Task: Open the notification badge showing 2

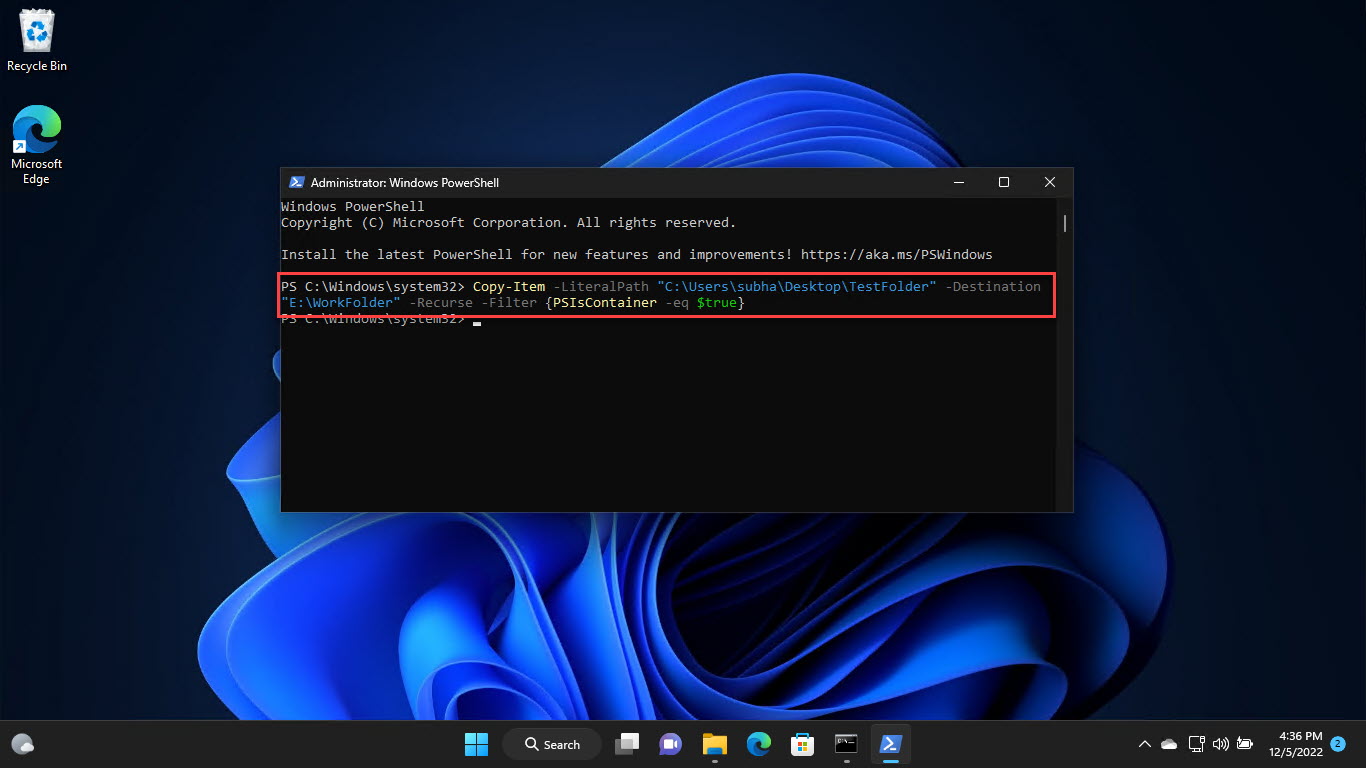Action: coord(1337,744)
